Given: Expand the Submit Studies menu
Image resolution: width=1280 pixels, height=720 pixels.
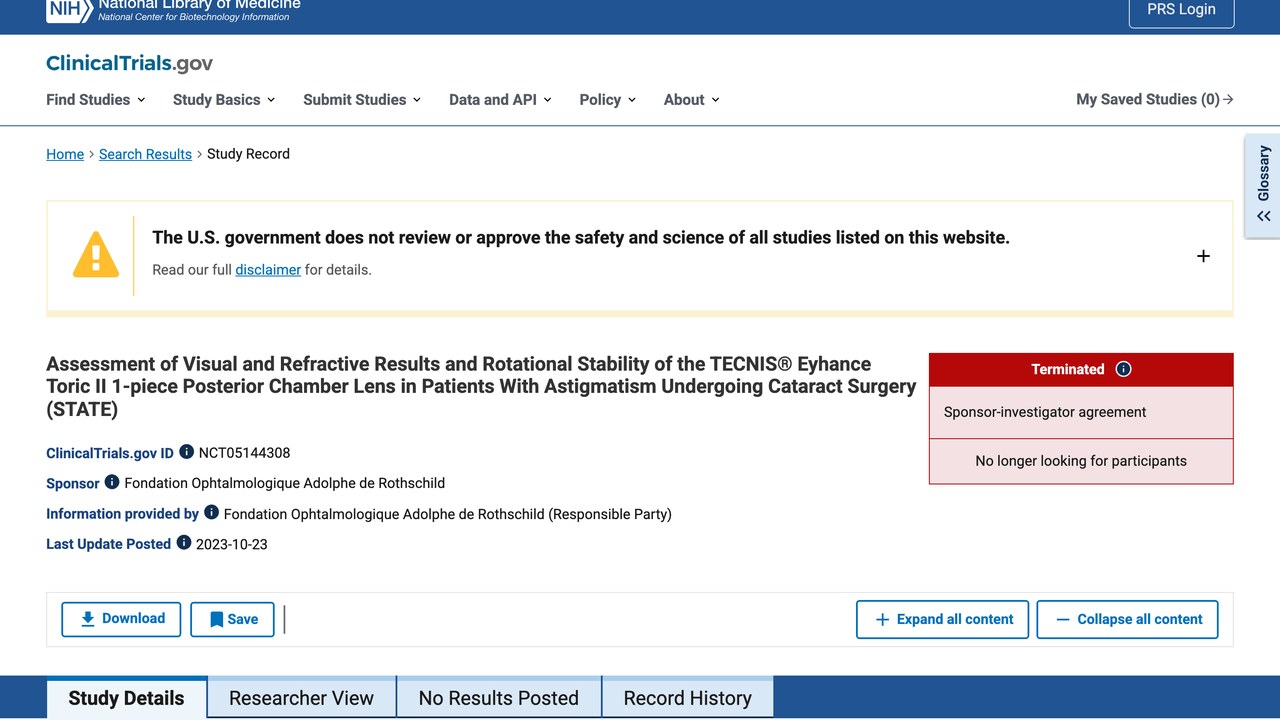Looking at the screenshot, I should 362,100.
